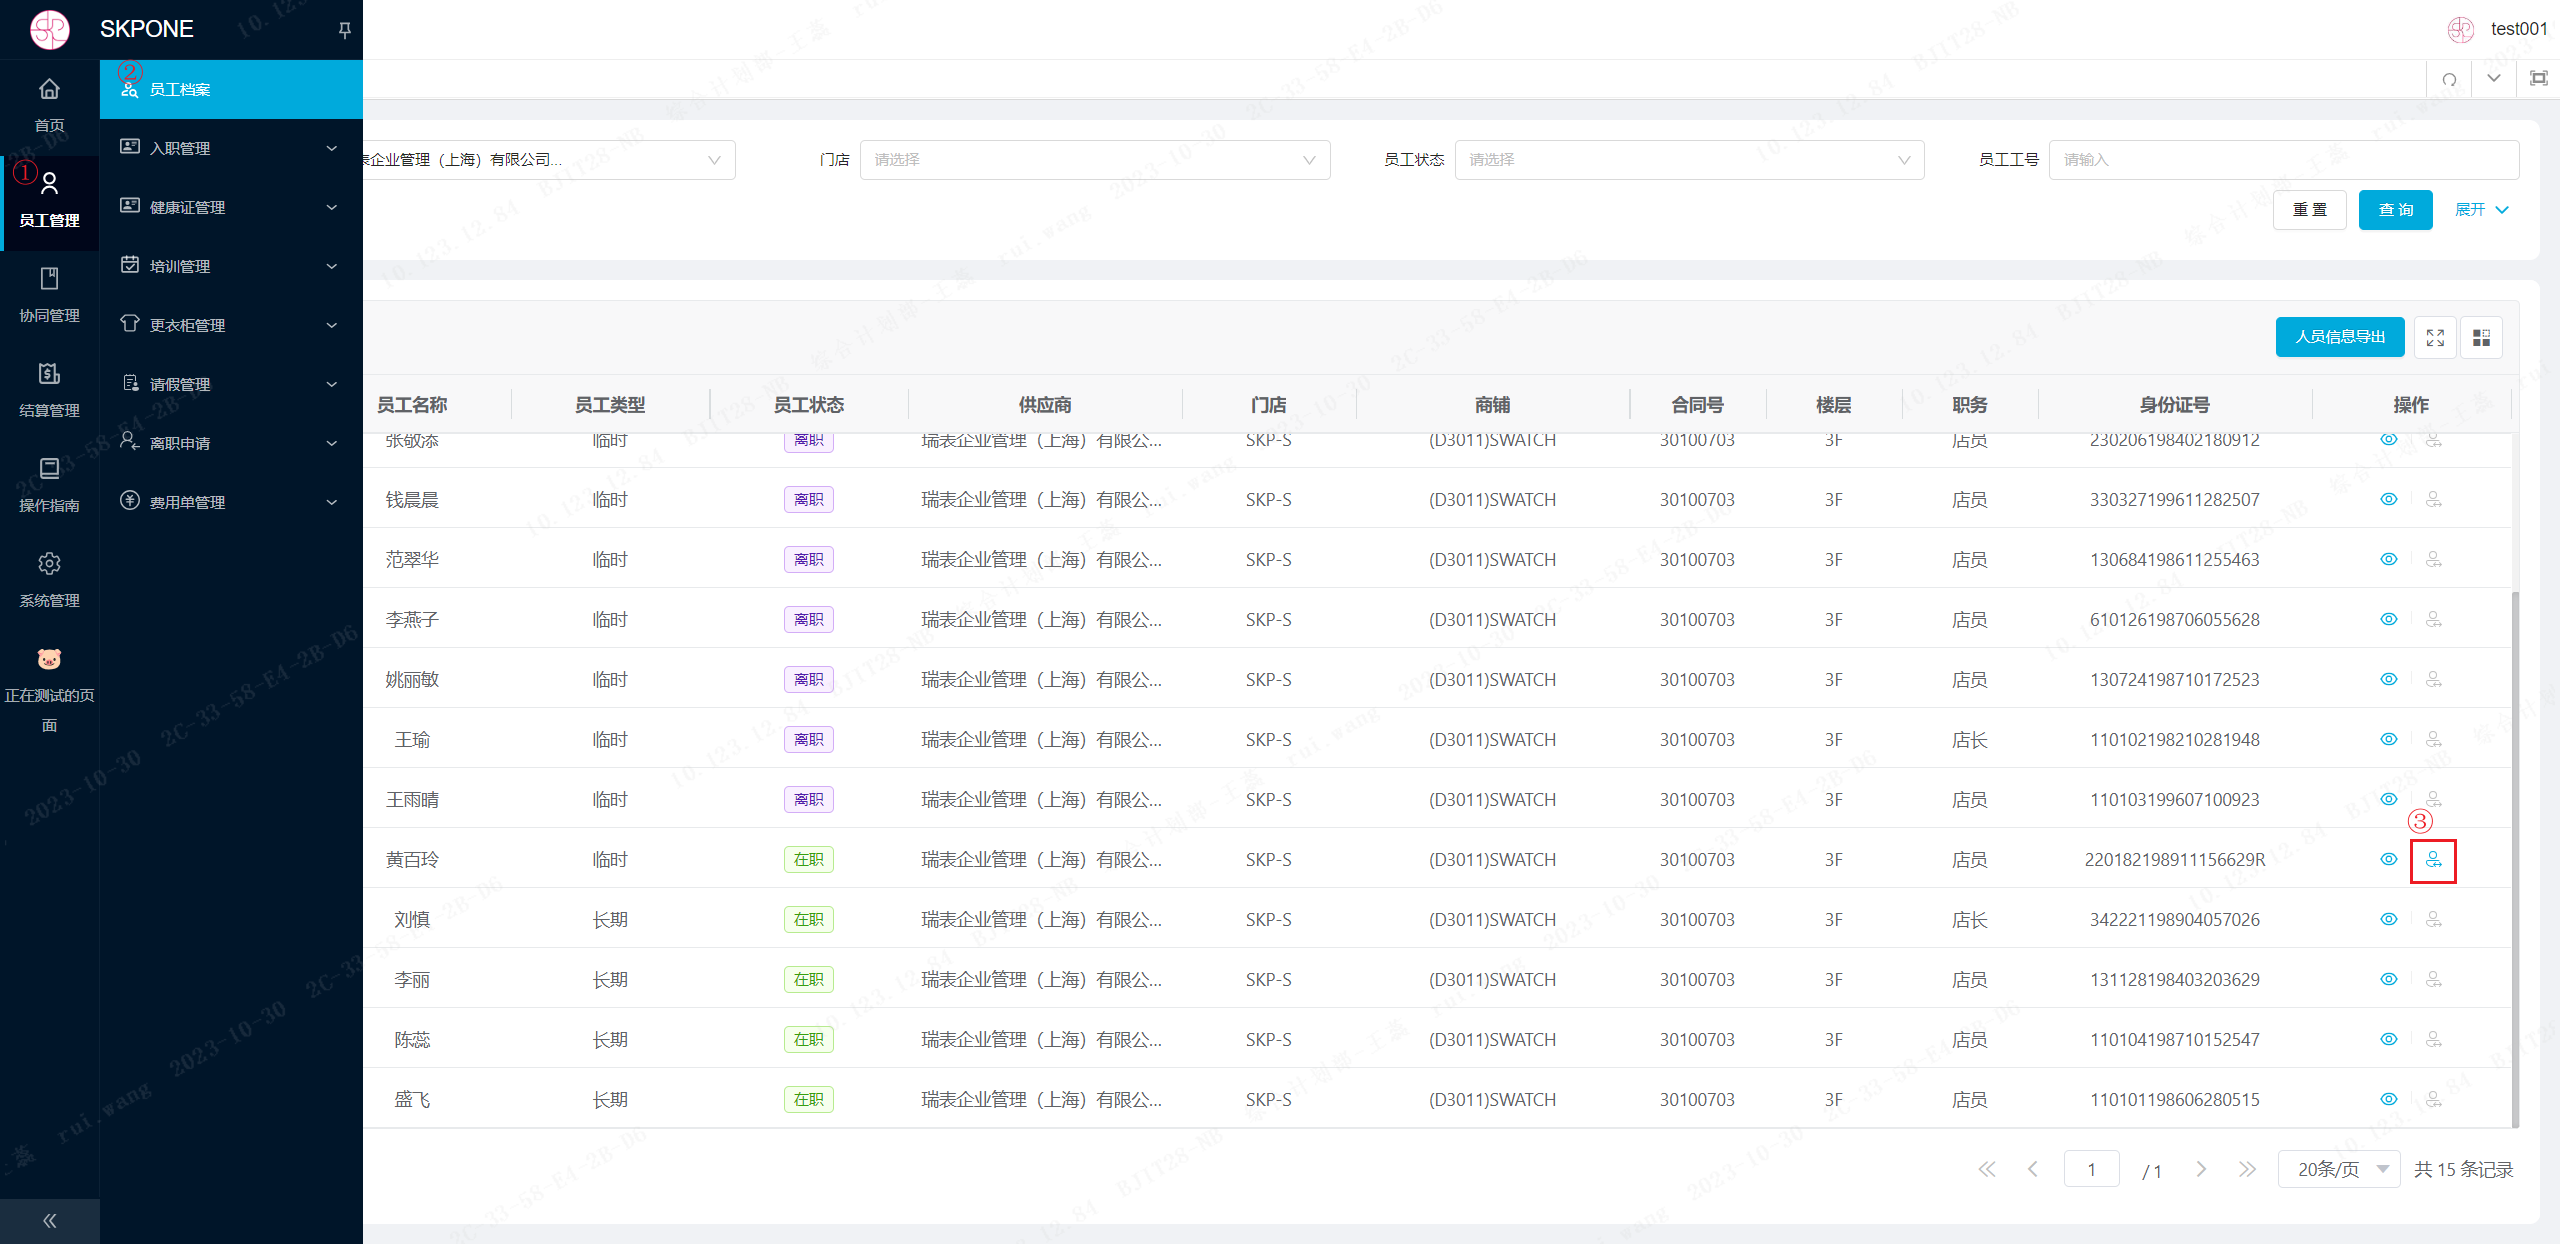Open the 费用单管理 menu item
The image size is (2560, 1244).
(231, 502)
